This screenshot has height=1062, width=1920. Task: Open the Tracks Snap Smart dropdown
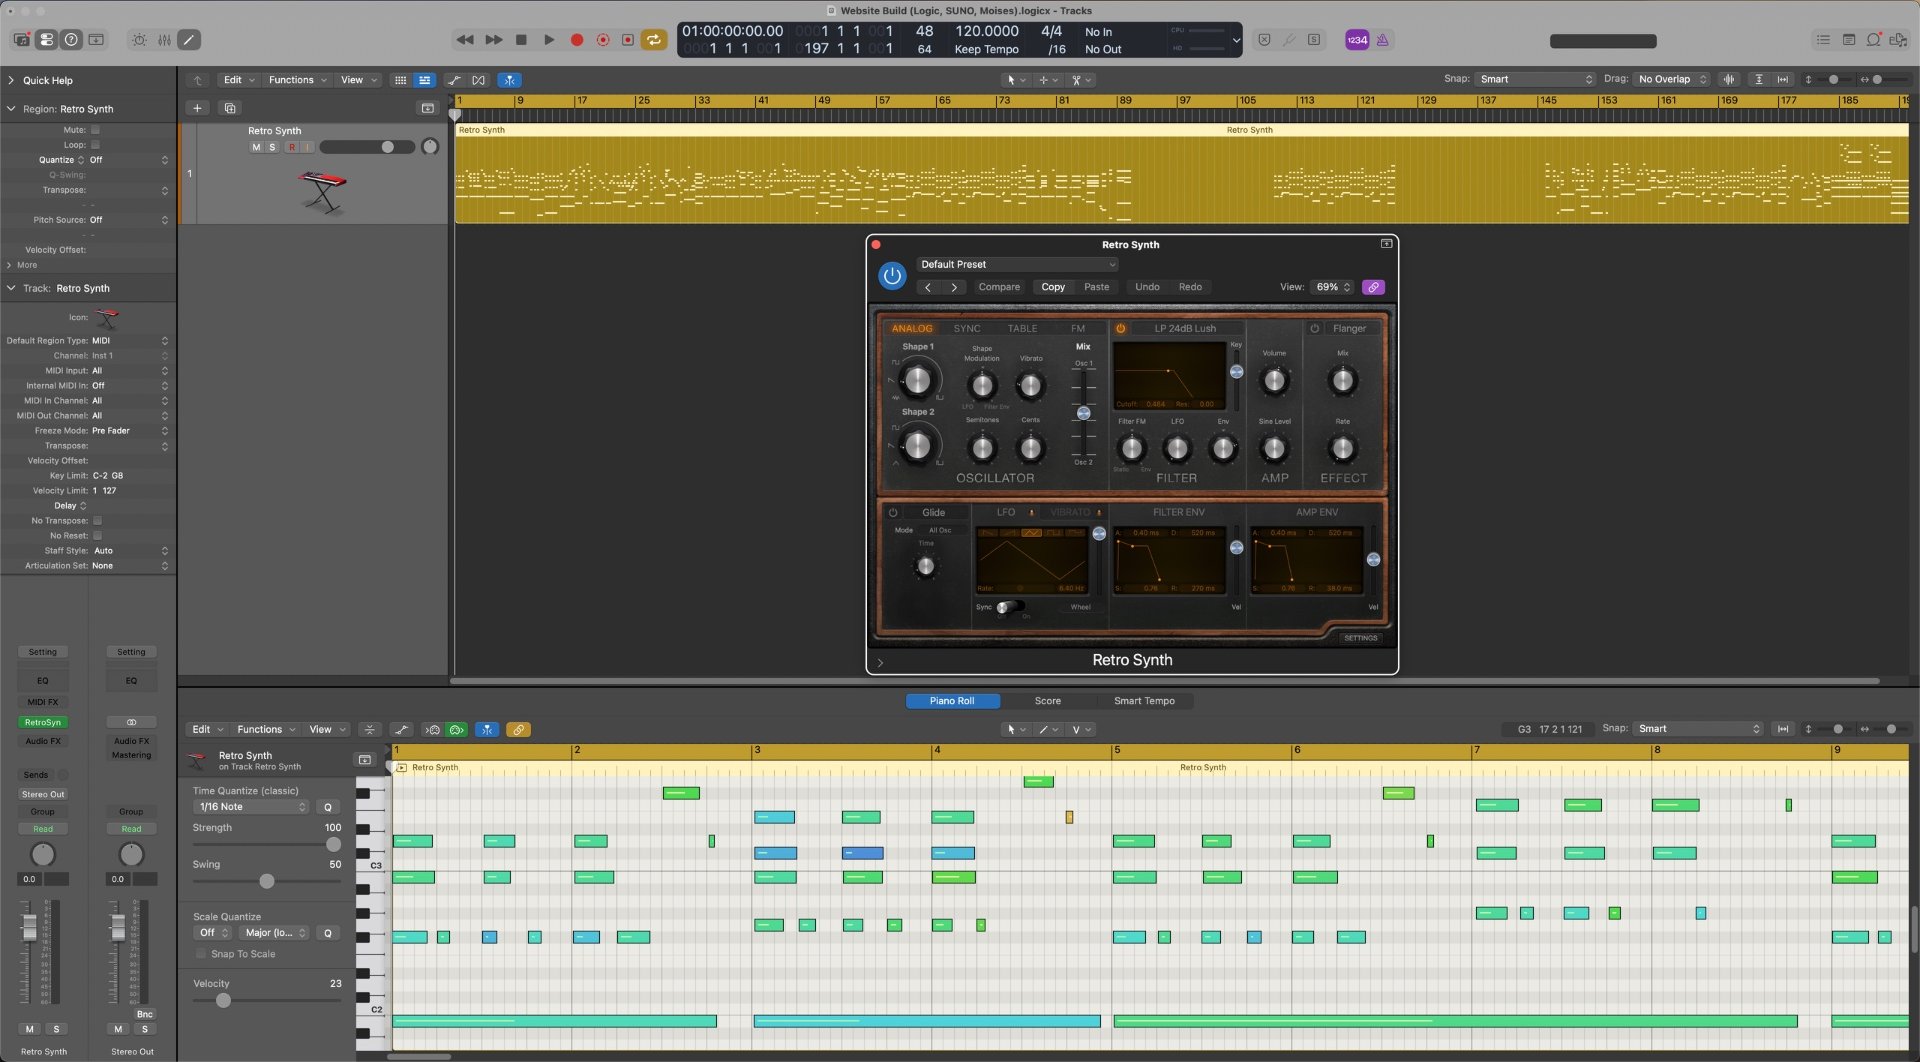1536,79
